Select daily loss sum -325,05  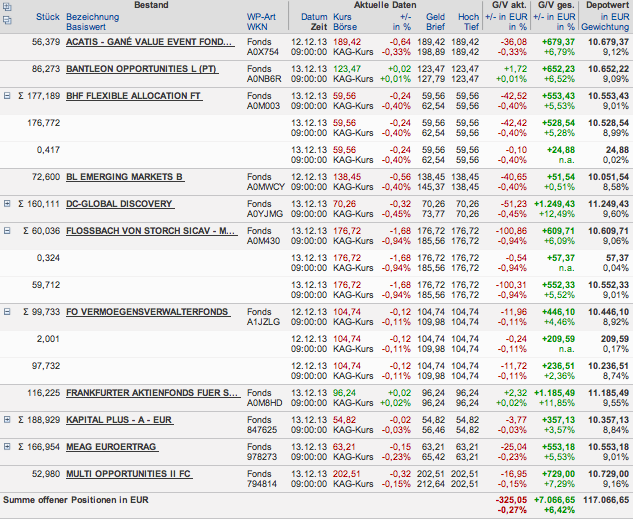(x=511, y=500)
